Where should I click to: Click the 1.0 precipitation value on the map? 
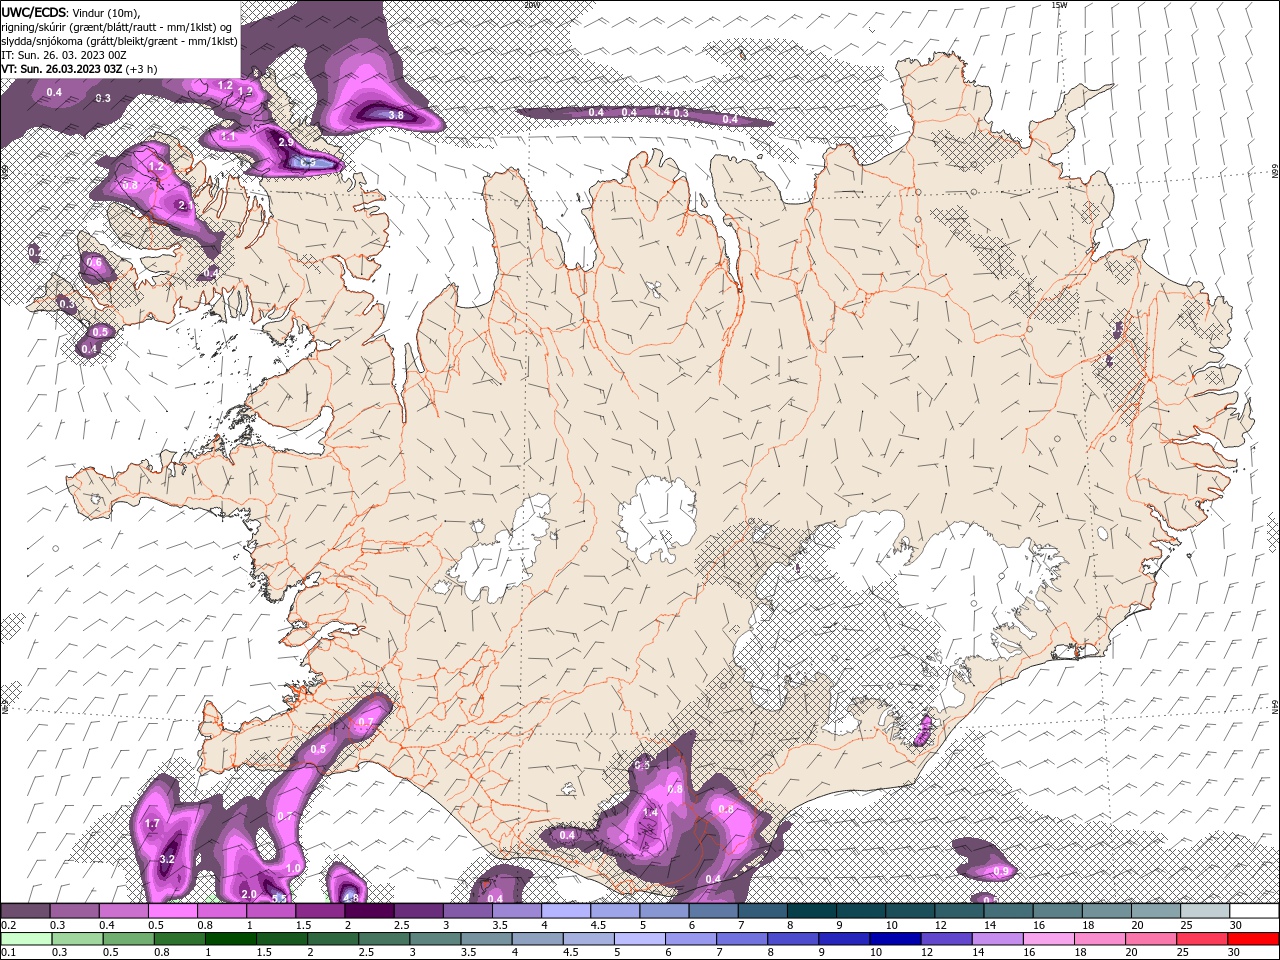coord(294,868)
